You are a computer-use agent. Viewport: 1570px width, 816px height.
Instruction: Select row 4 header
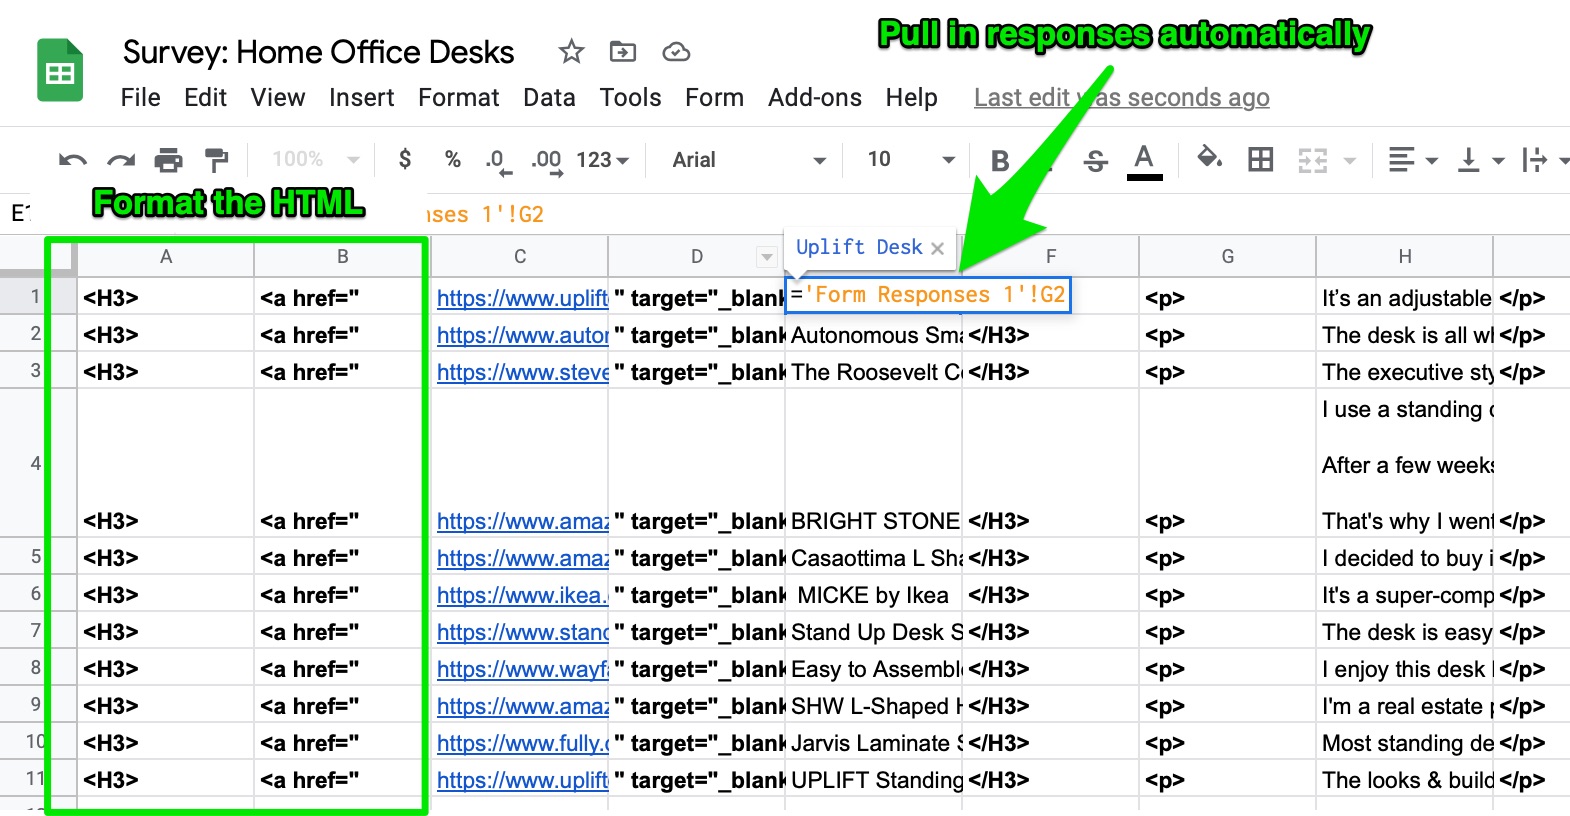point(35,463)
